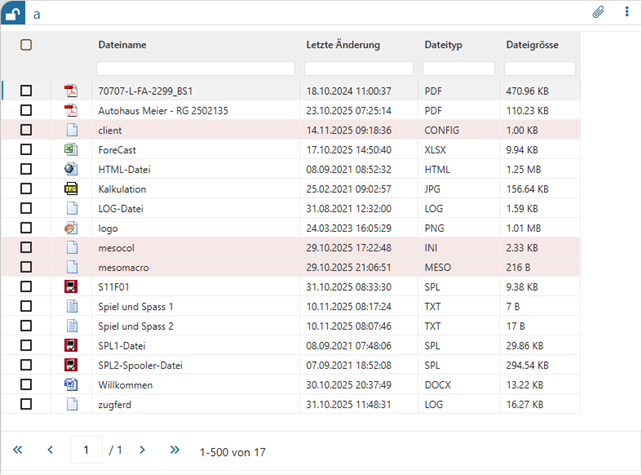Viewport: 642px width, 475px height.
Task: Click the blue unlocked padlock icon
Action: point(13,13)
